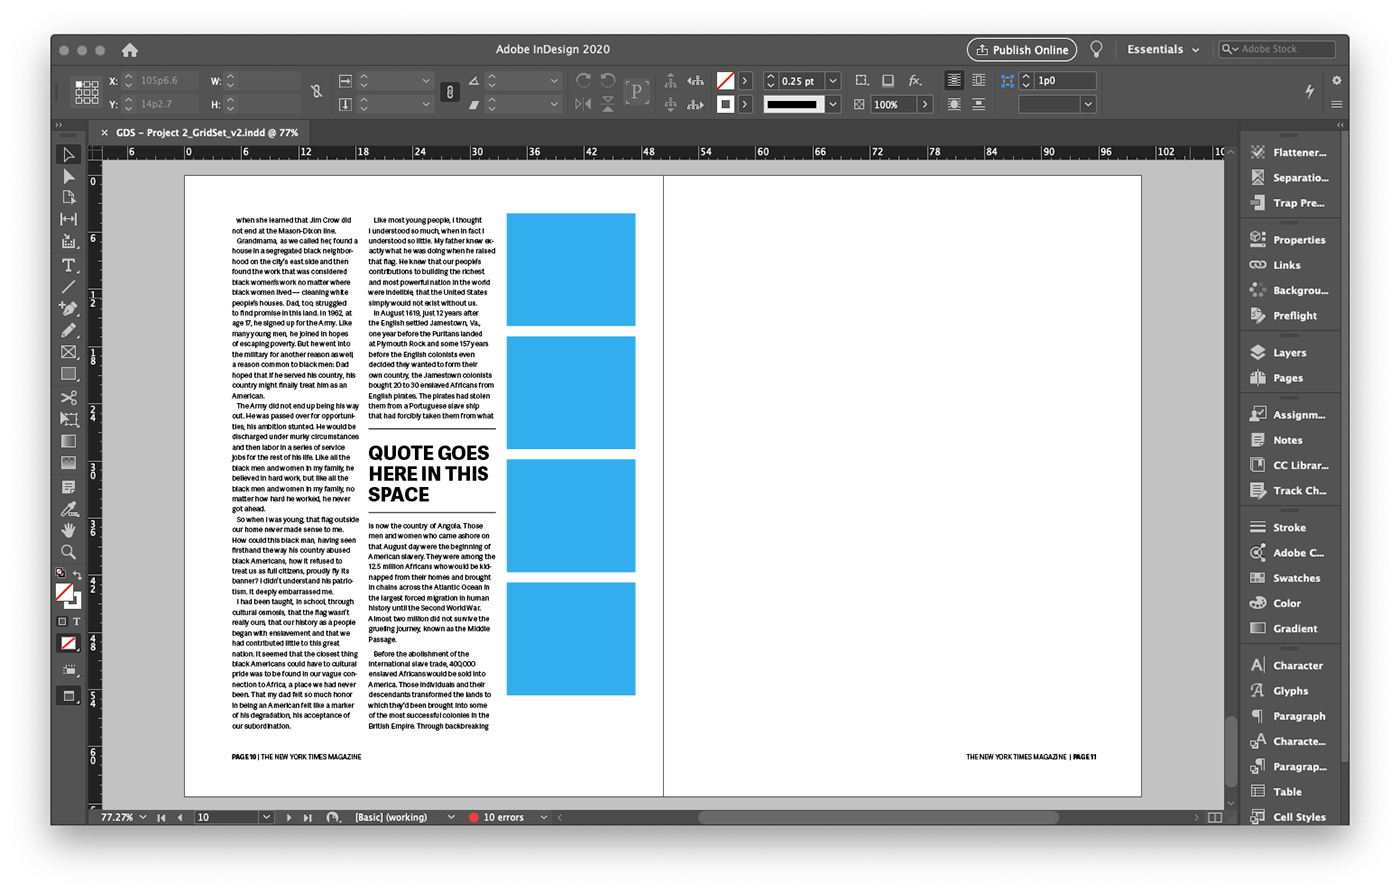The height and width of the screenshot is (892, 1400).
Task: Toggle Formatting Affects Text T button
Action: coord(76,622)
